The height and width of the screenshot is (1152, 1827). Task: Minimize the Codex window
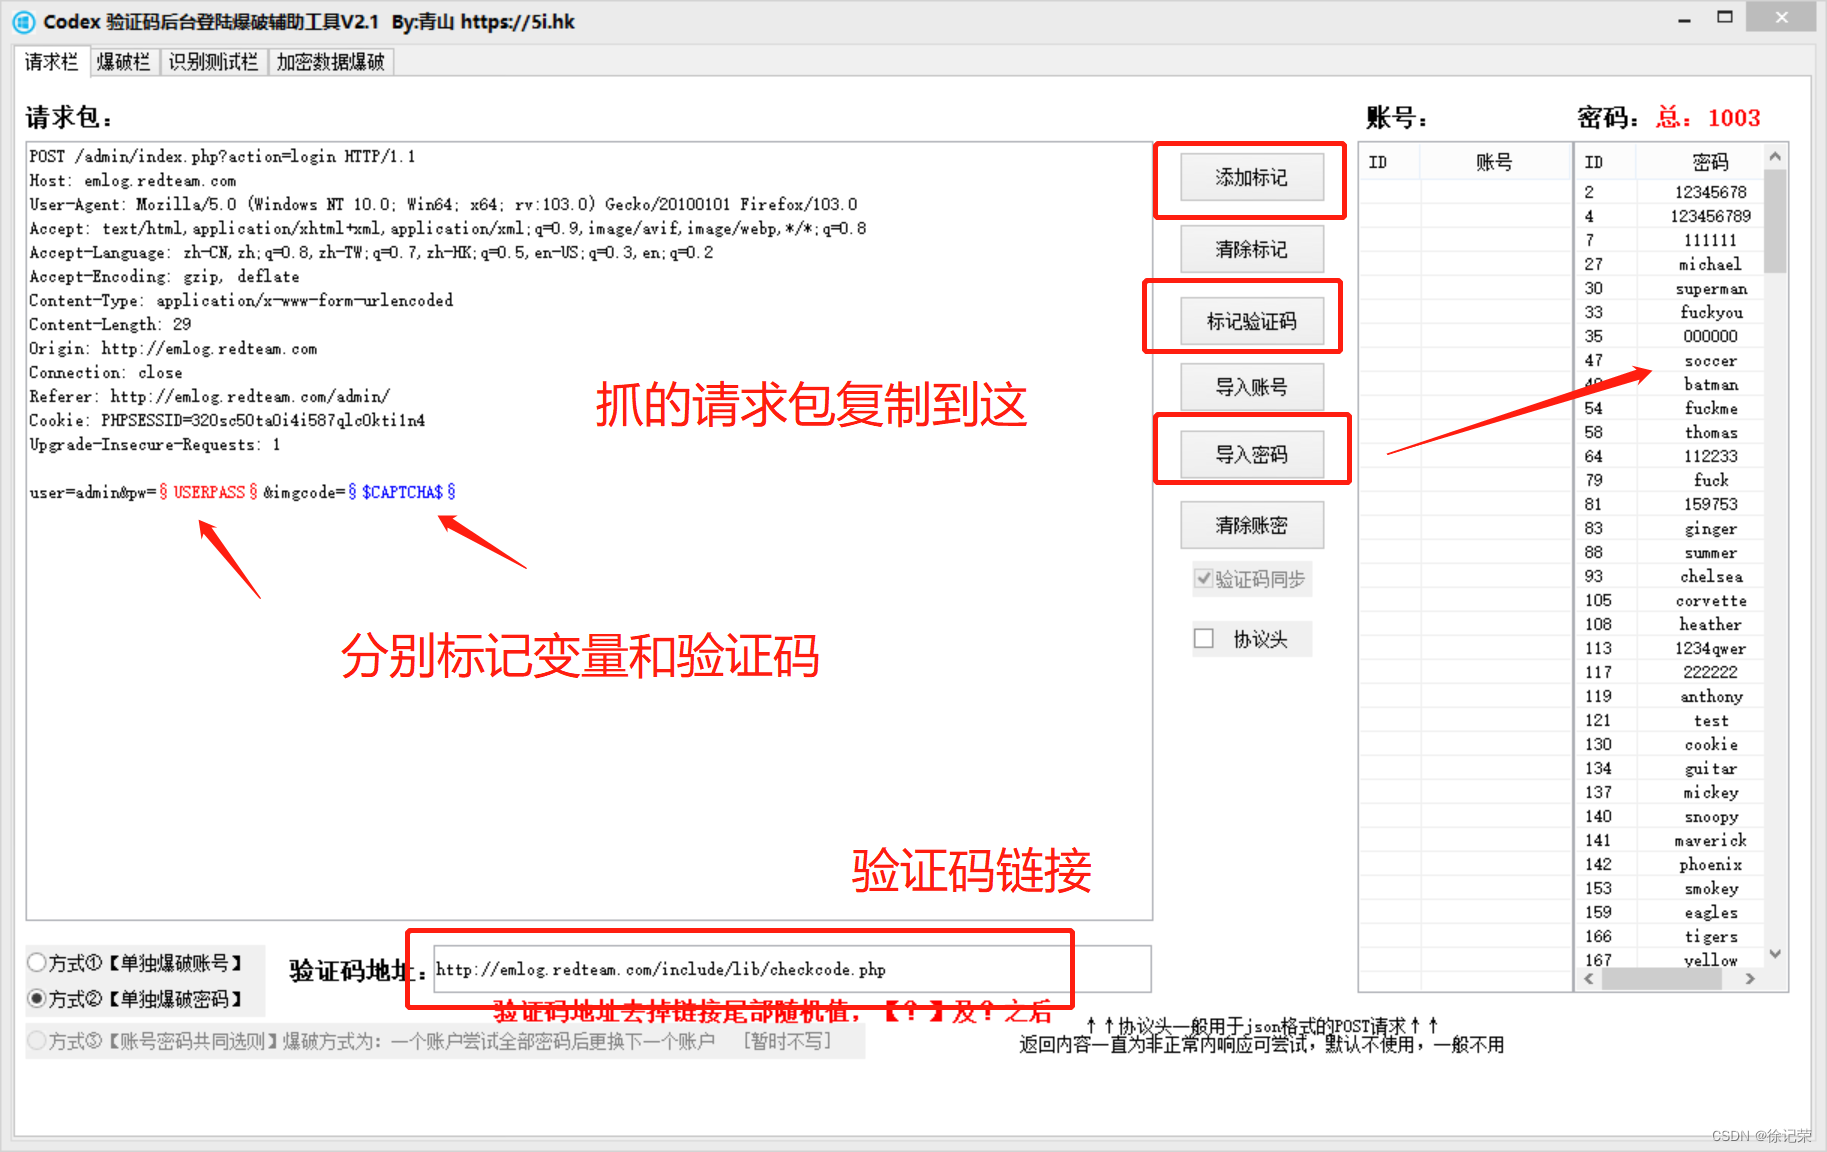(1684, 18)
